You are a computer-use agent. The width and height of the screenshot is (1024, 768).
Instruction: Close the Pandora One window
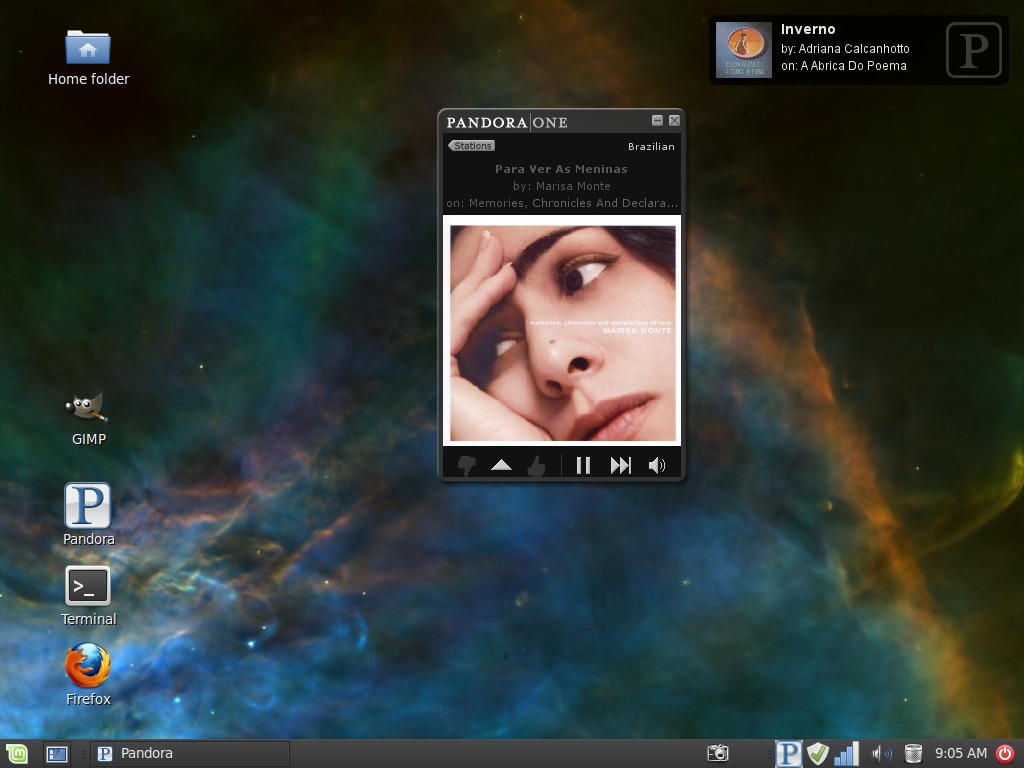coord(675,120)
